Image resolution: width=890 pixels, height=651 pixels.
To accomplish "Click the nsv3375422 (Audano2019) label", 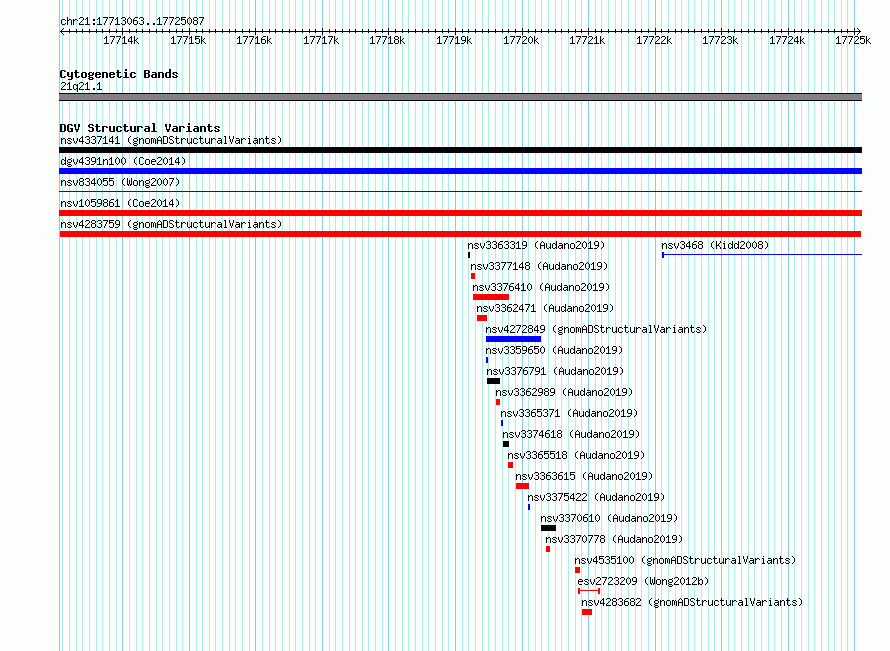I will pyautogui.click(x=596, y=497).
